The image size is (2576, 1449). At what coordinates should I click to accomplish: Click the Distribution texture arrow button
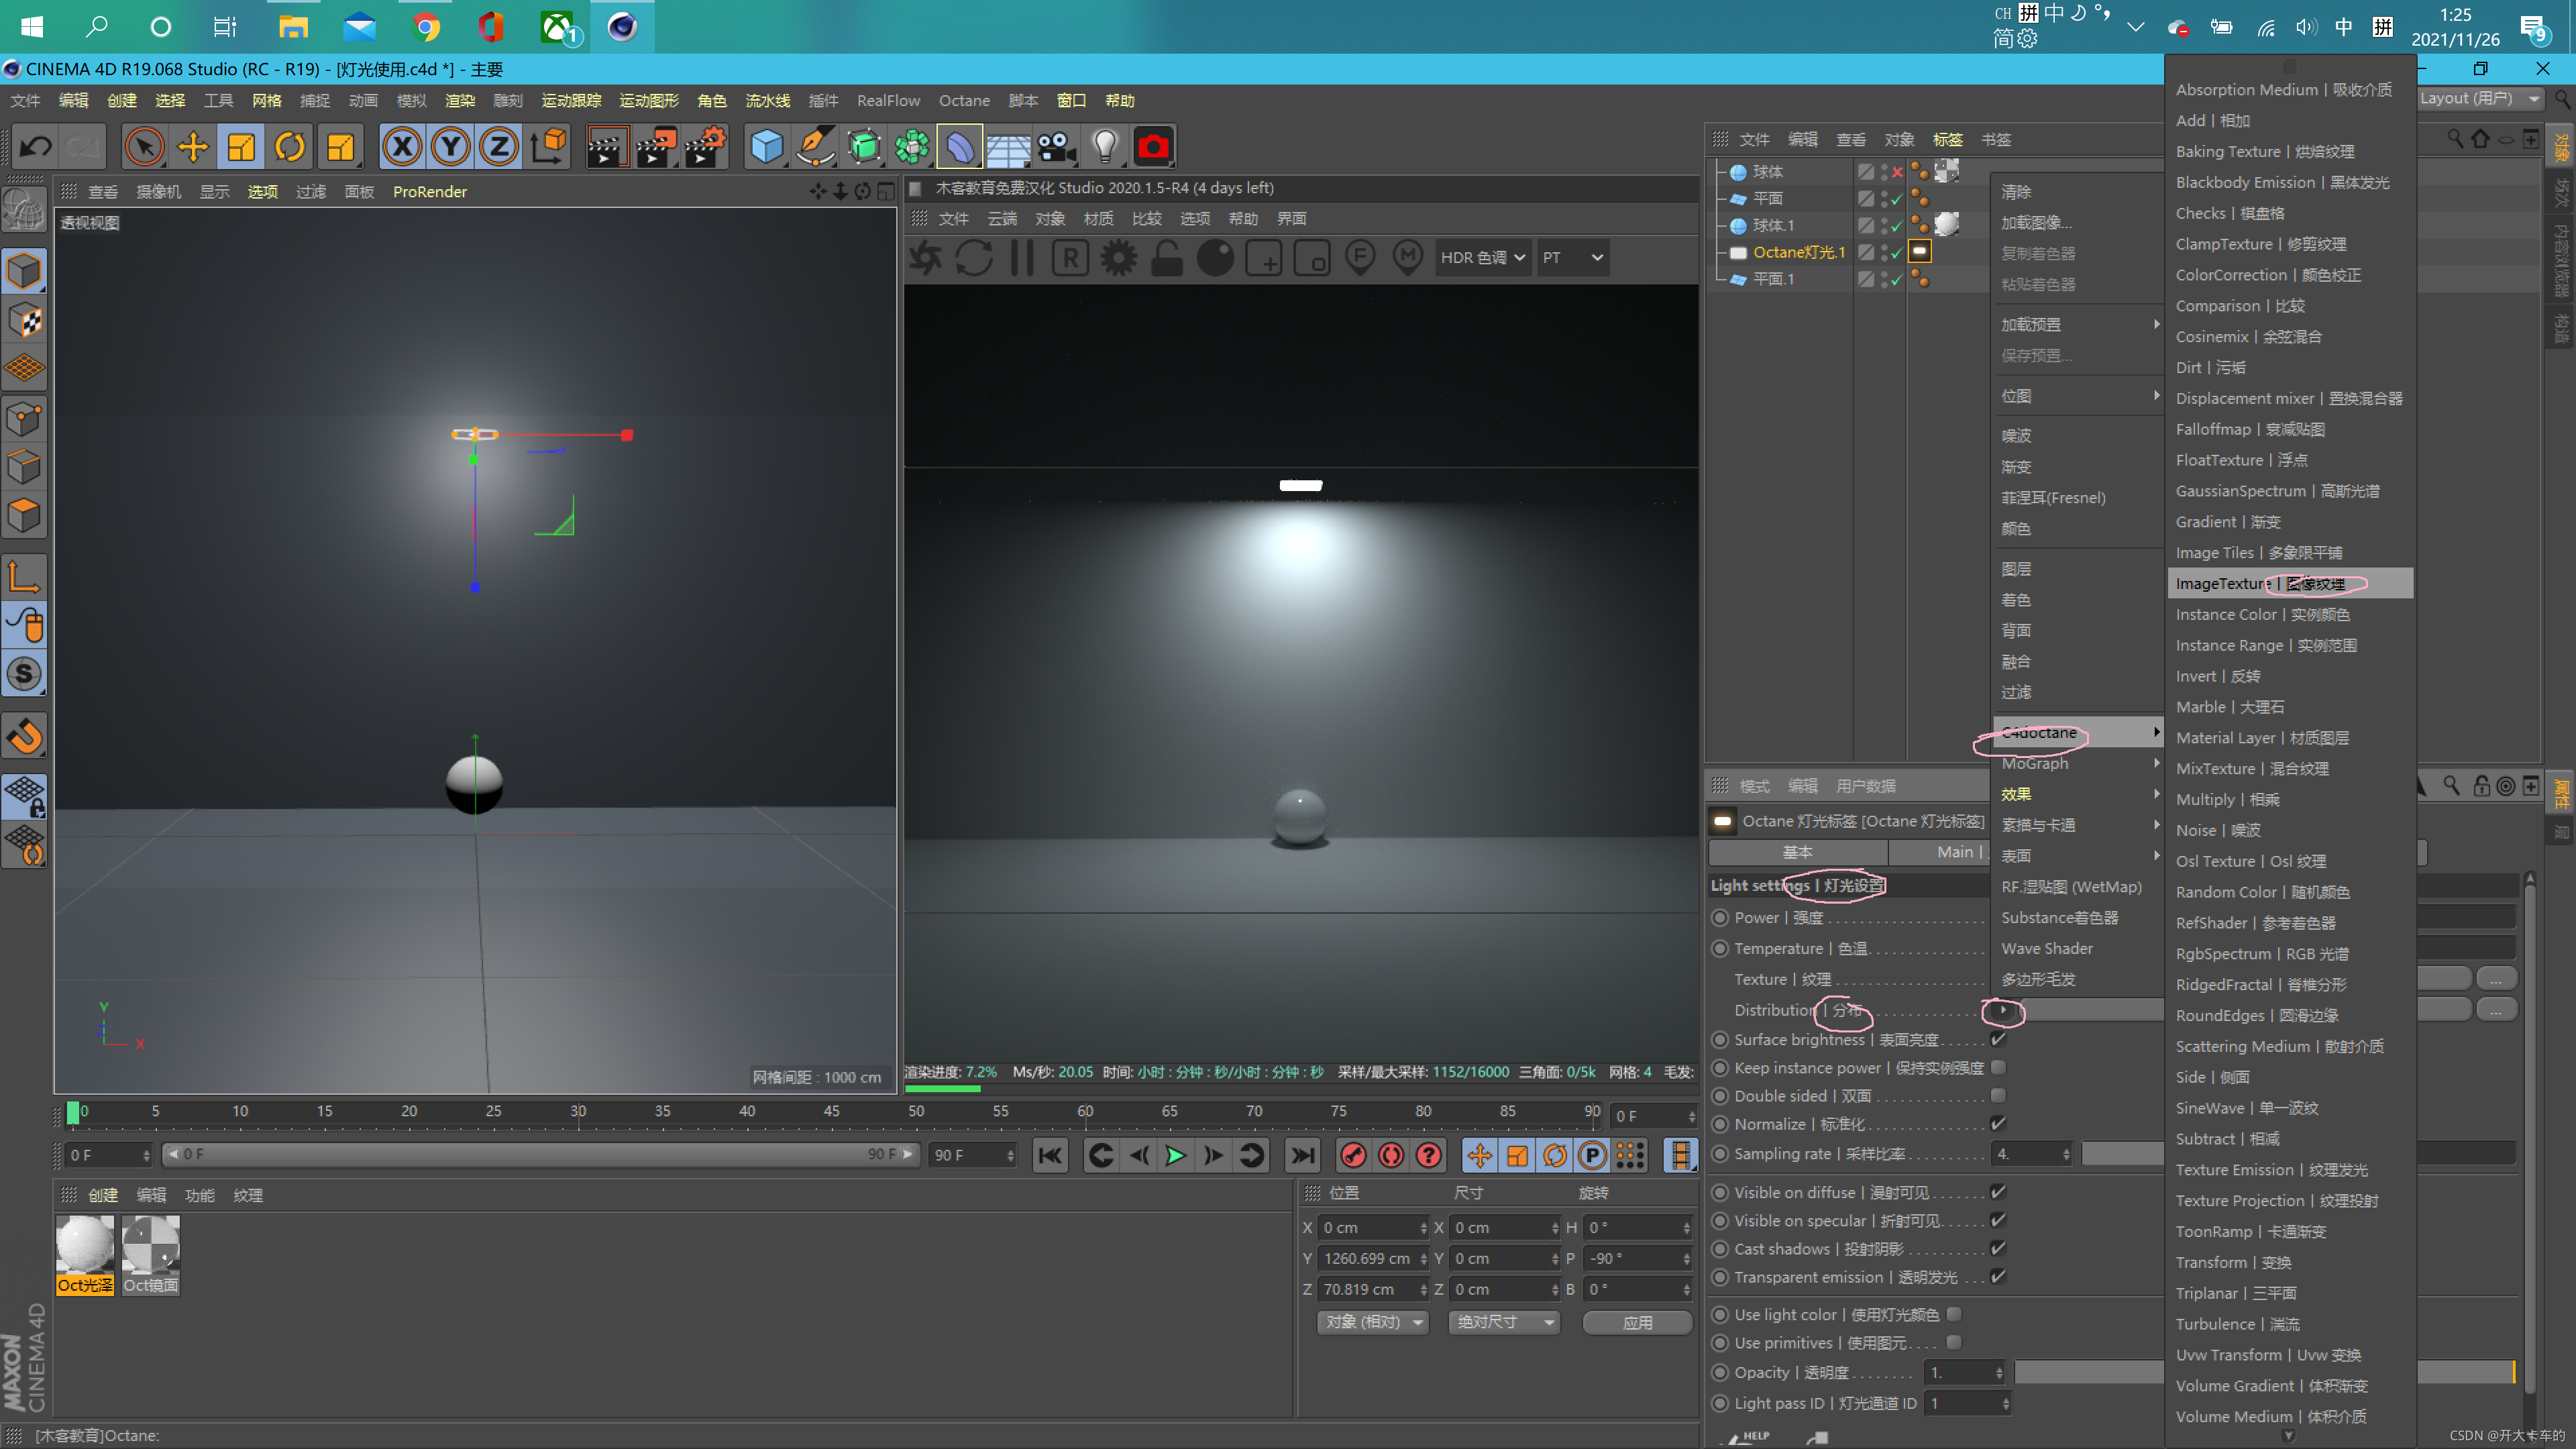pyautogui.click(x=2002, y=1010)
